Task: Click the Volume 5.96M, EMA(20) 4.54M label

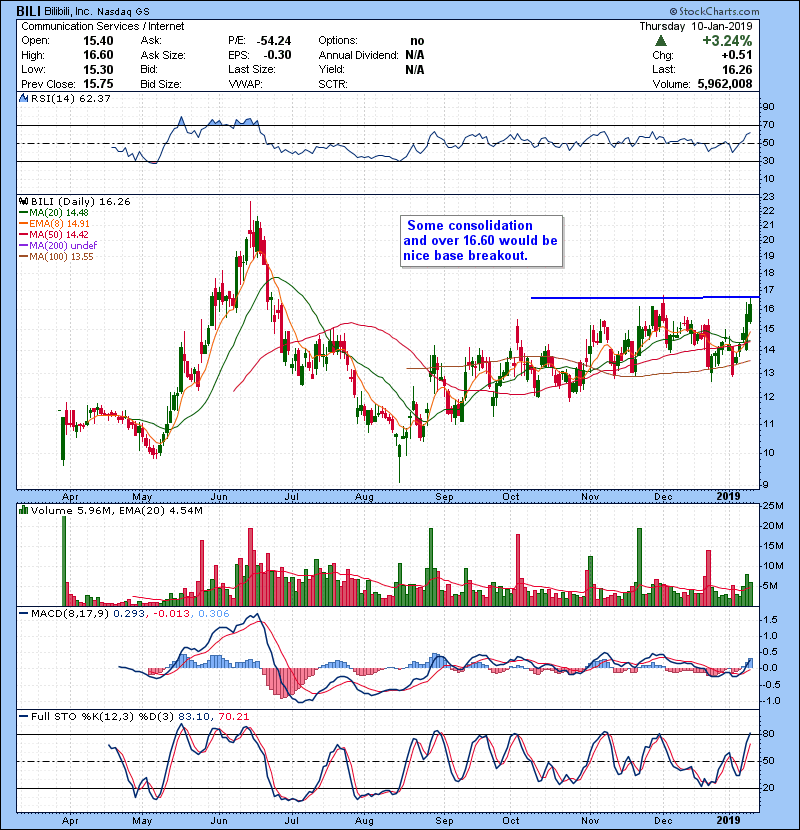Action: [116, 511]
